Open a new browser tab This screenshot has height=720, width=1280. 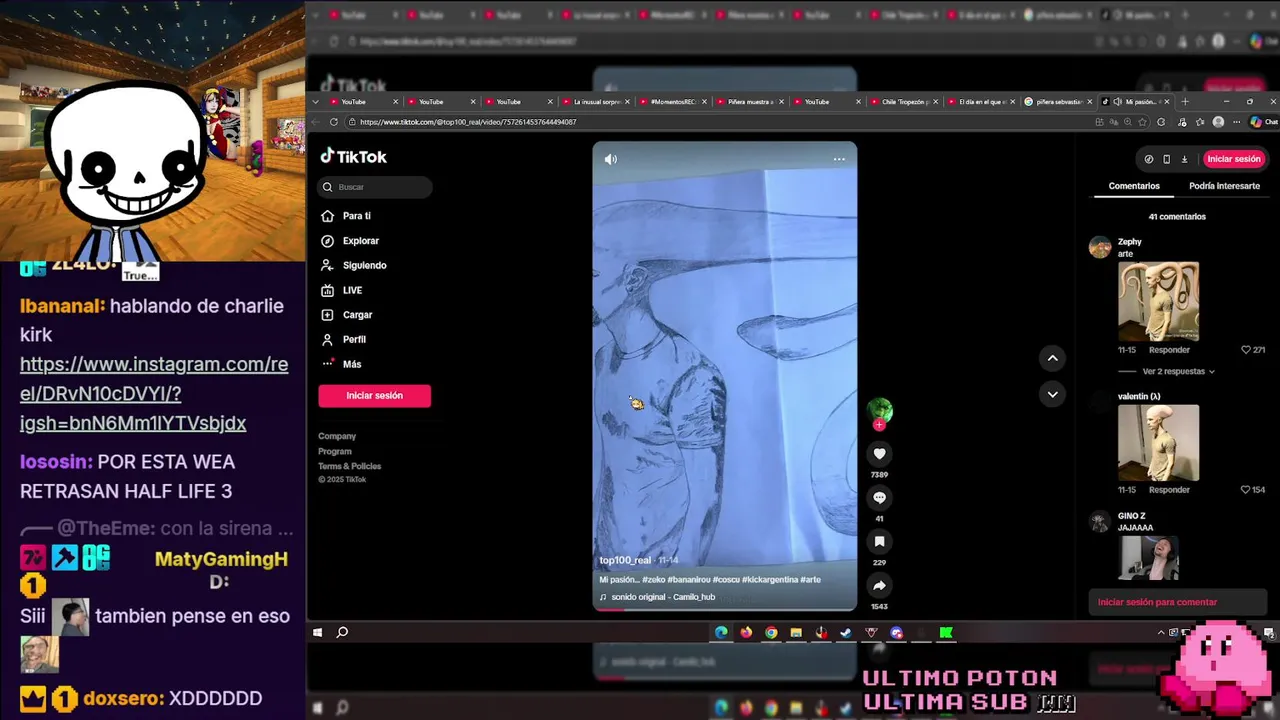coord(1185,102)
